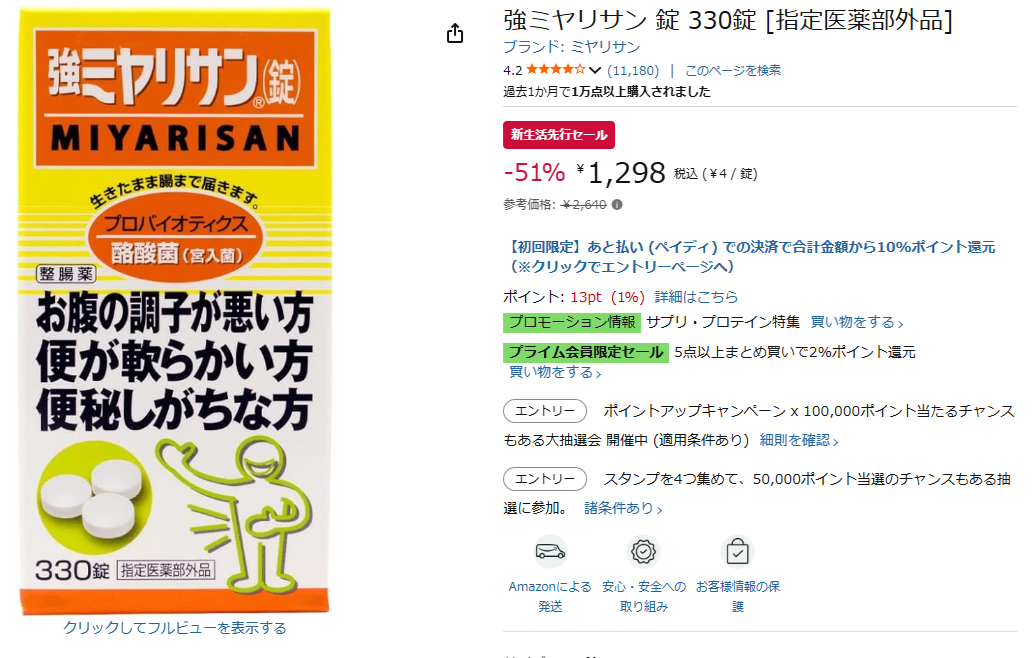1032x658 pixels.
Task: Click the Miyarisan product box image
Action: [174, 311]
